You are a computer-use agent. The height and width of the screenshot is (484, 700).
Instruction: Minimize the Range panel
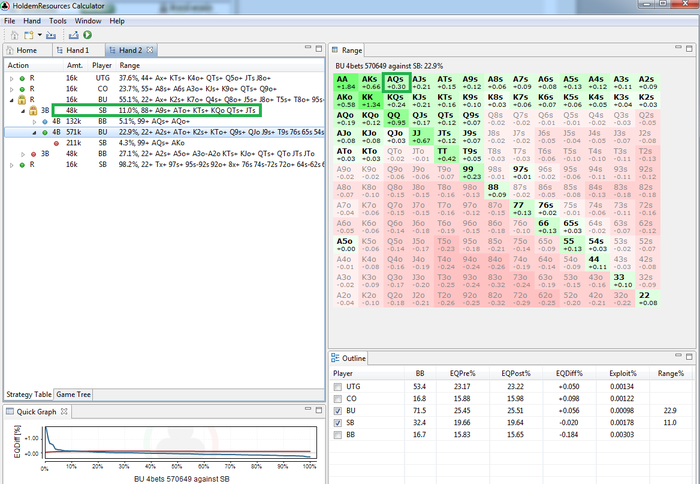click(x=679, y=47)
